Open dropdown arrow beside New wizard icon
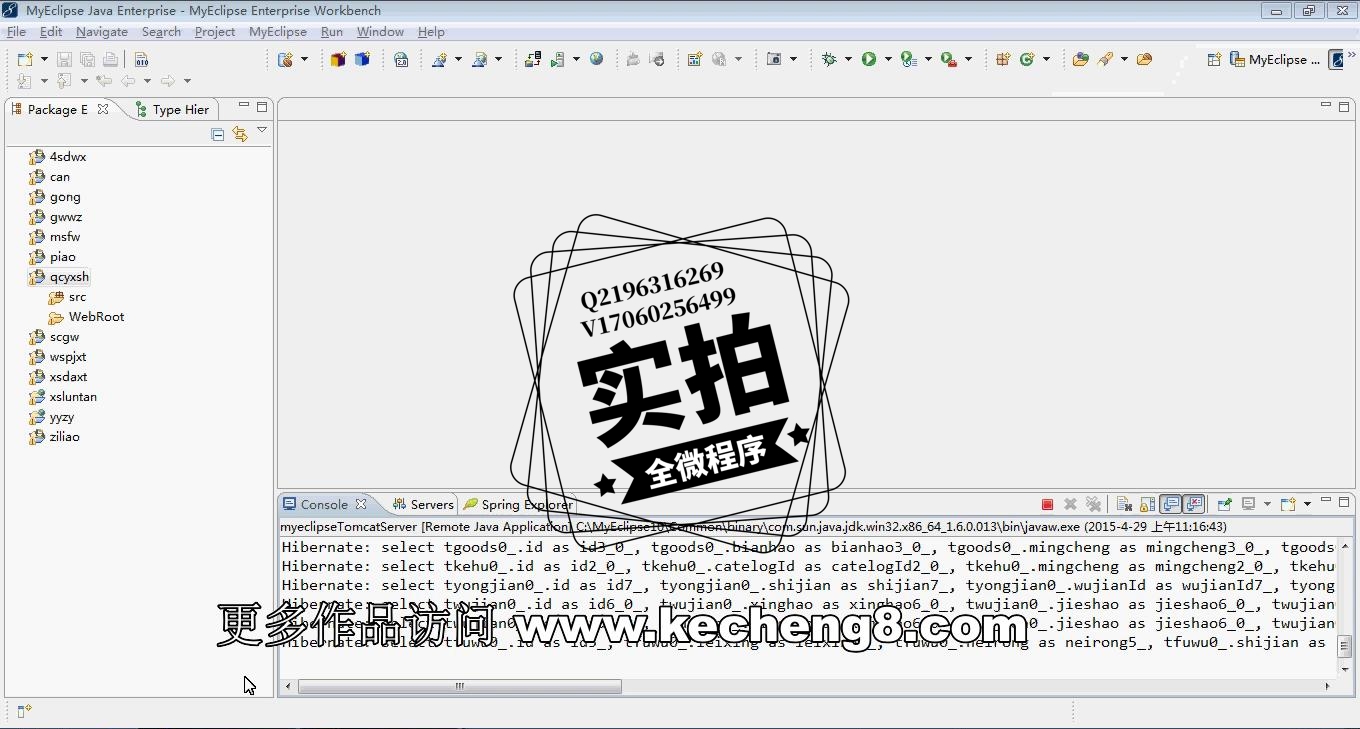Viewport: 1360px width, 729px height. point(44,60)
